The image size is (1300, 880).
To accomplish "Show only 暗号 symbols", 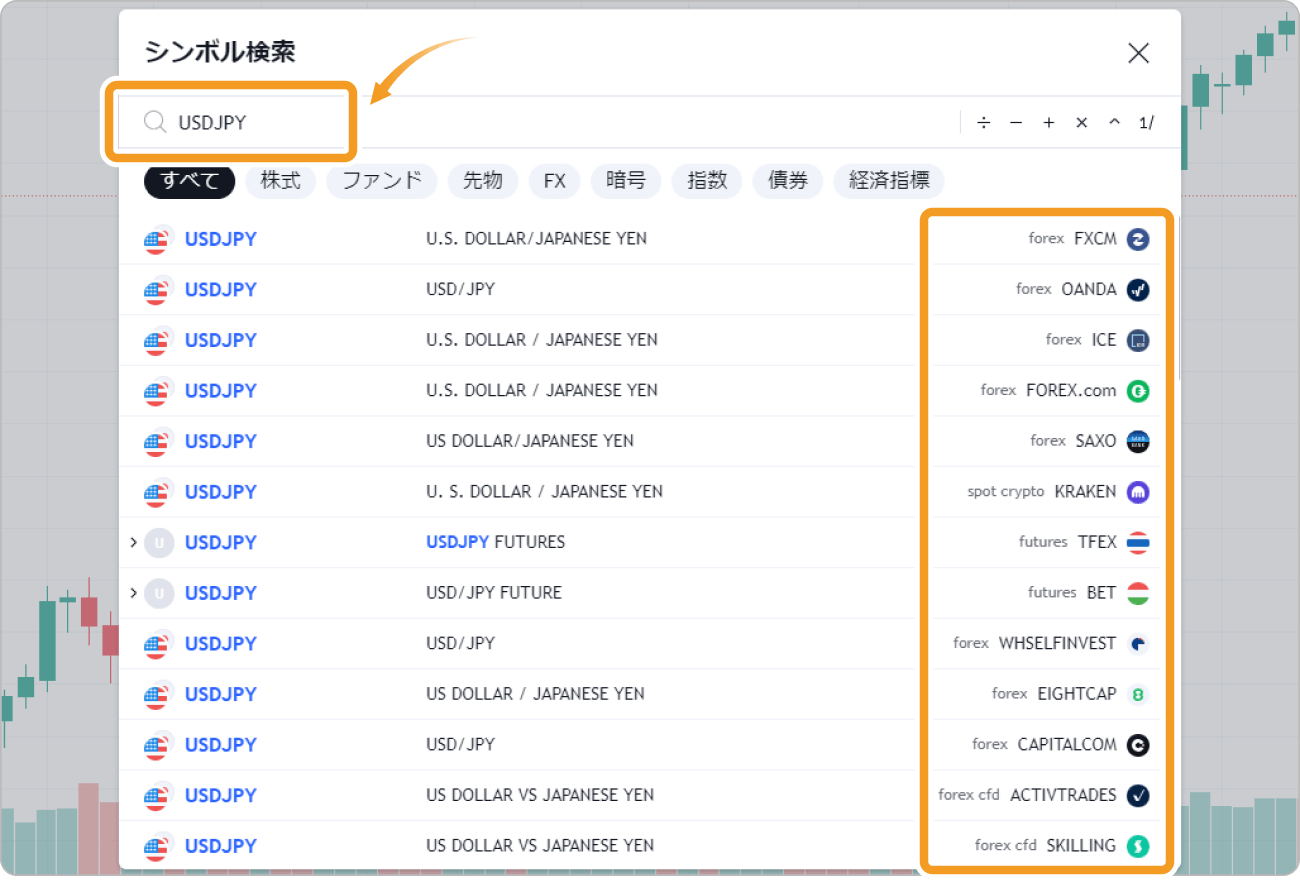I will tap(625, 181).
